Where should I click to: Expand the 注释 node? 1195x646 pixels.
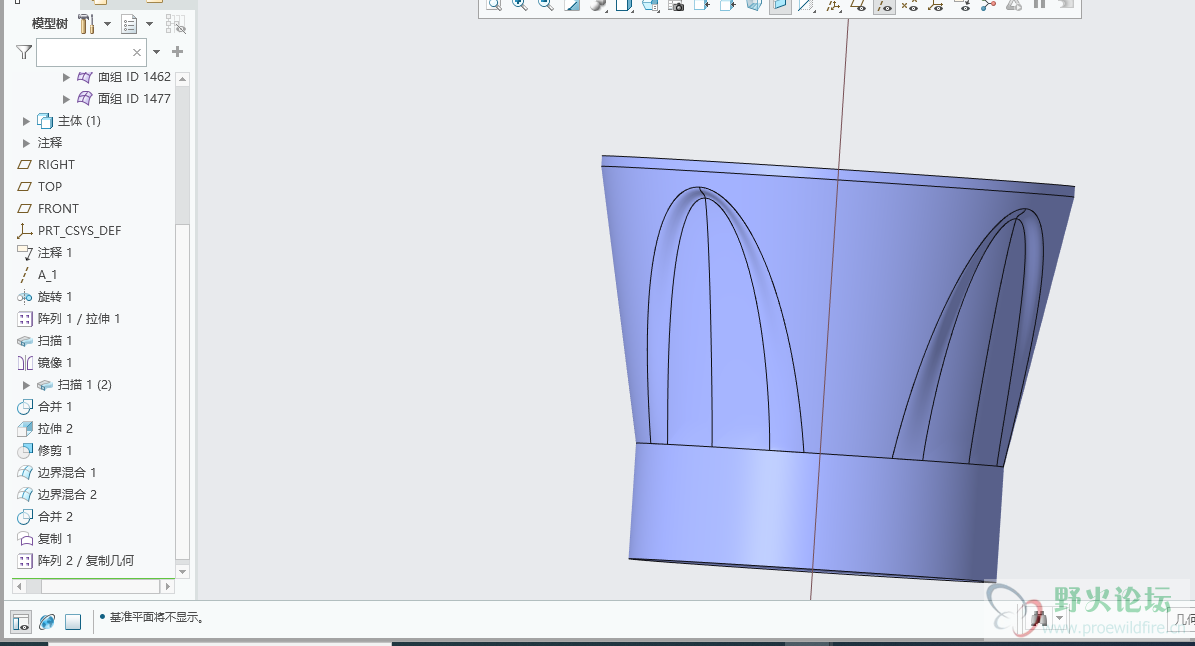pyautogui.click(x=27, y=143)
